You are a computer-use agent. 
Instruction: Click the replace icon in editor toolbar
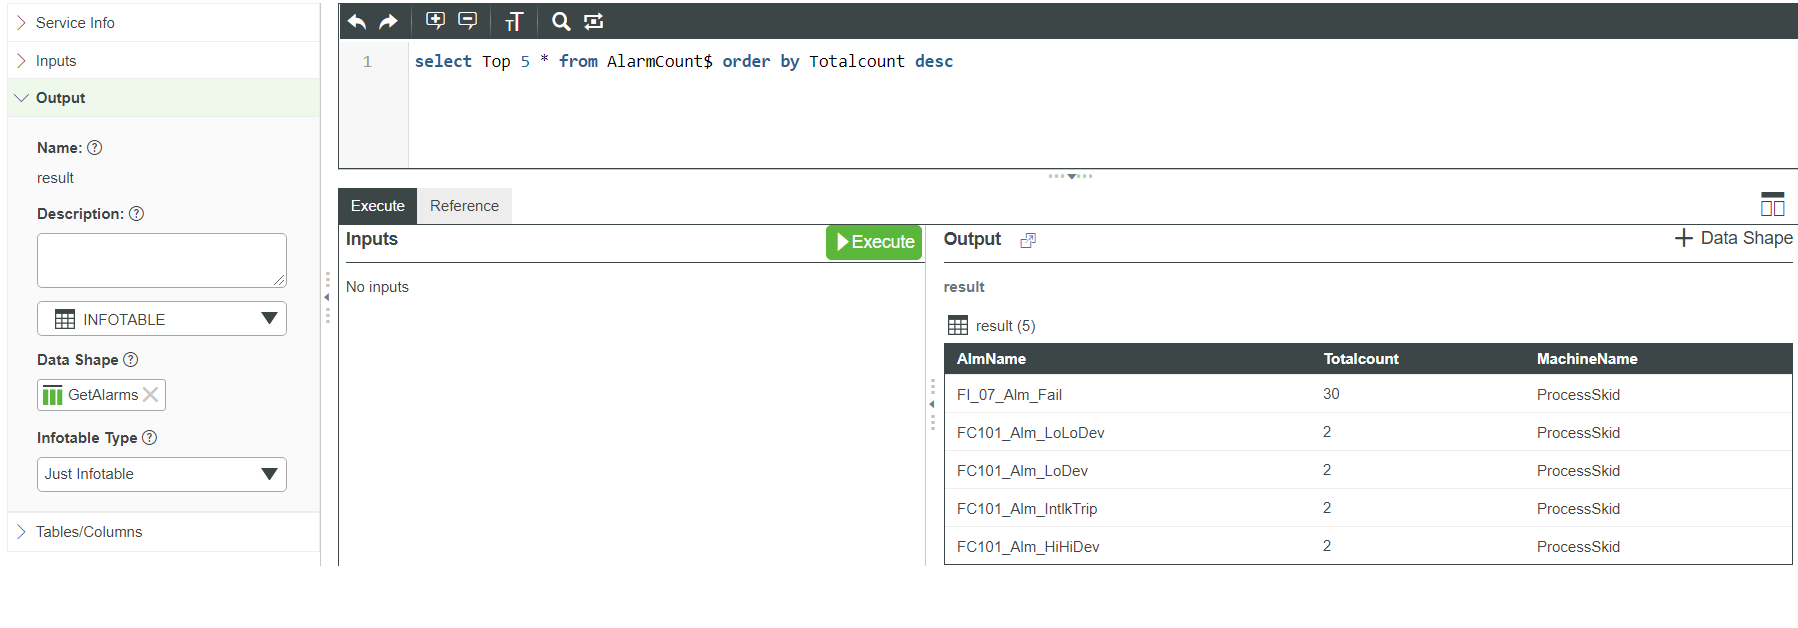click(594, 21)
